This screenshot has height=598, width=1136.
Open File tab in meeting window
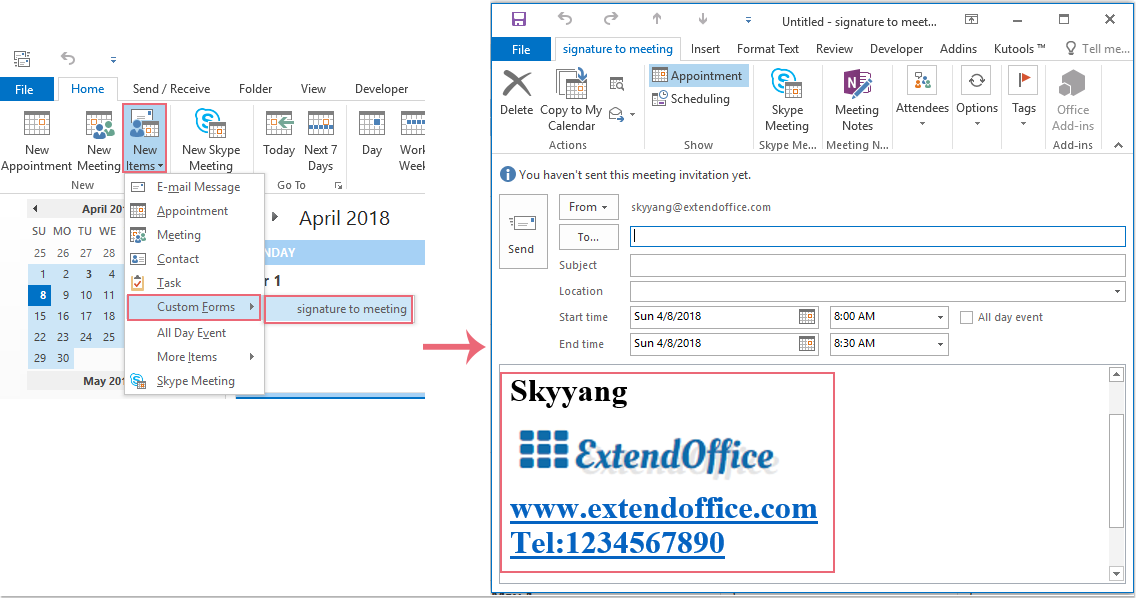click(x=521, y=49)
